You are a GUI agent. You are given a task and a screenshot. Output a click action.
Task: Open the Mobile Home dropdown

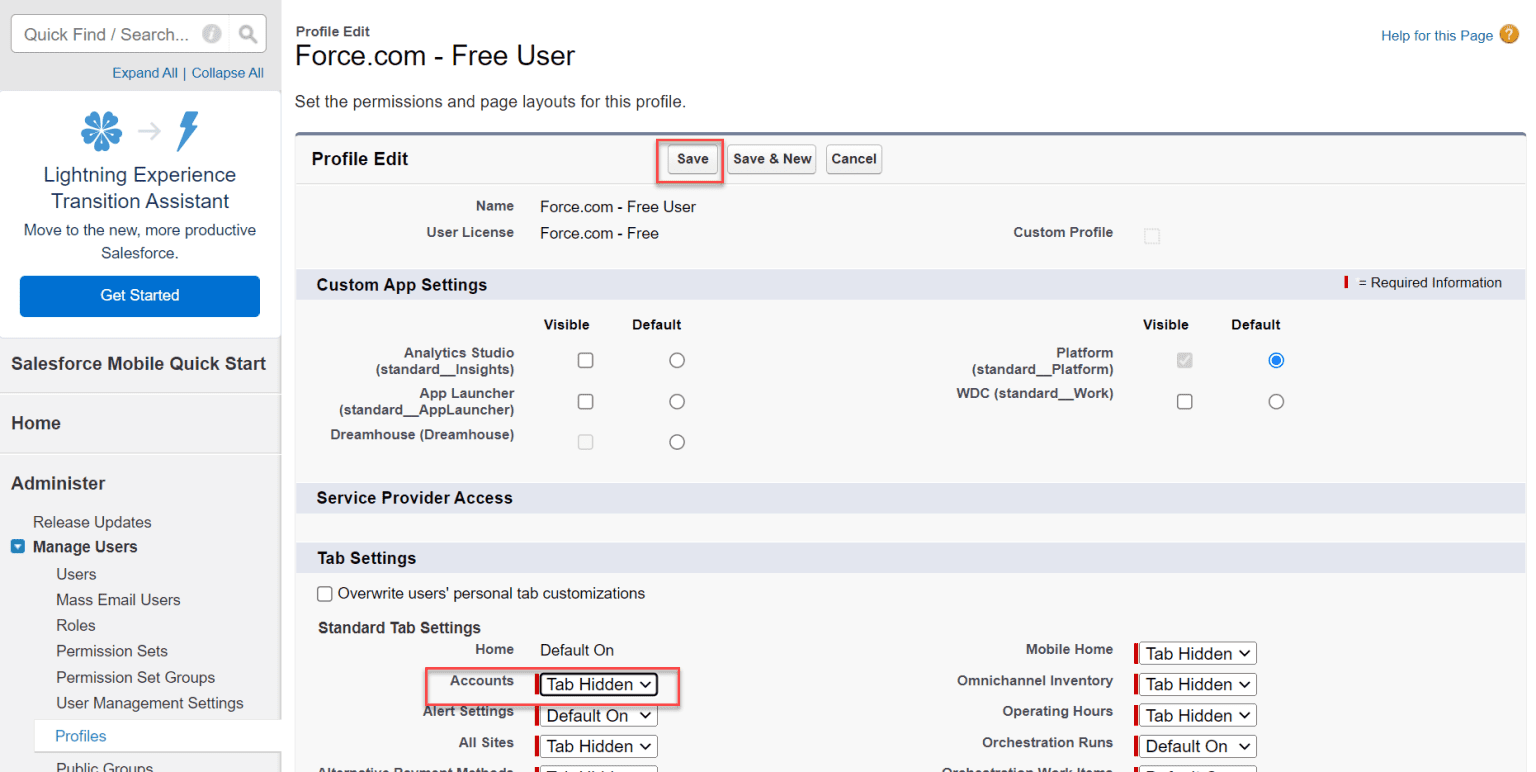tap(1197, 654)
